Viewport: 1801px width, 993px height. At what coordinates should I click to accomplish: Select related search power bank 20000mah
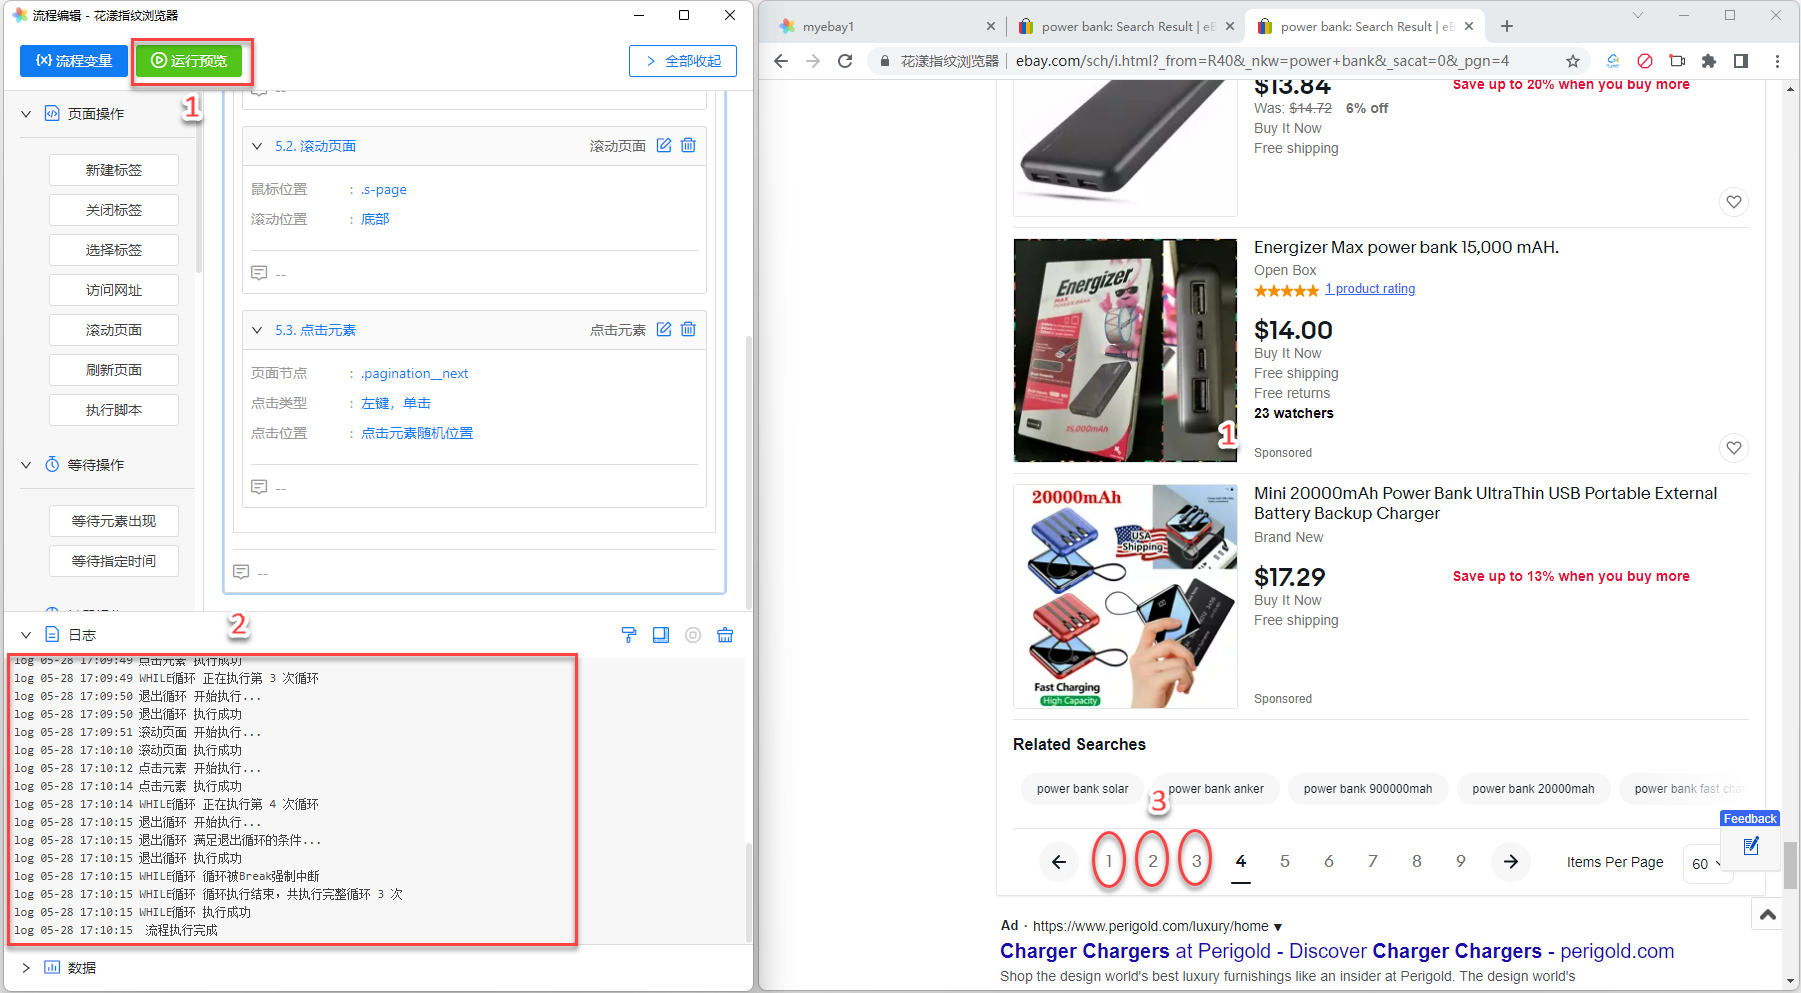pos(1533,789)
